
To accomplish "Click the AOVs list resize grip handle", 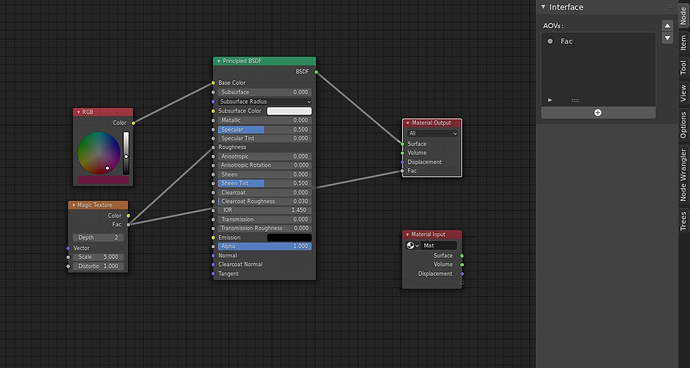I will [x=575, y=100].
